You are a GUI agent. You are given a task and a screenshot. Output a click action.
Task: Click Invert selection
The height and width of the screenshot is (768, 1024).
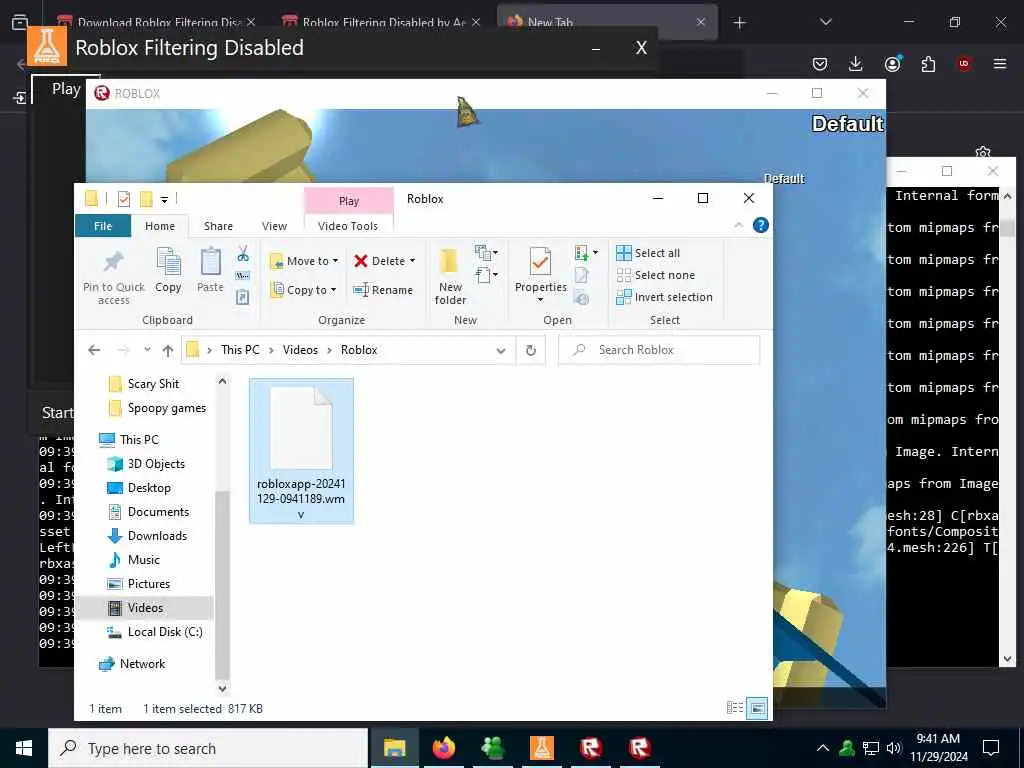665,298
